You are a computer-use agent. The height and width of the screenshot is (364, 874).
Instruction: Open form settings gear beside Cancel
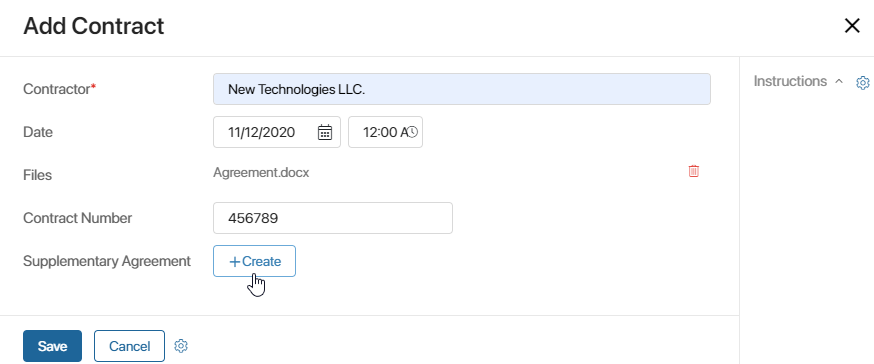pyautogui.click(x=181, y=346)
